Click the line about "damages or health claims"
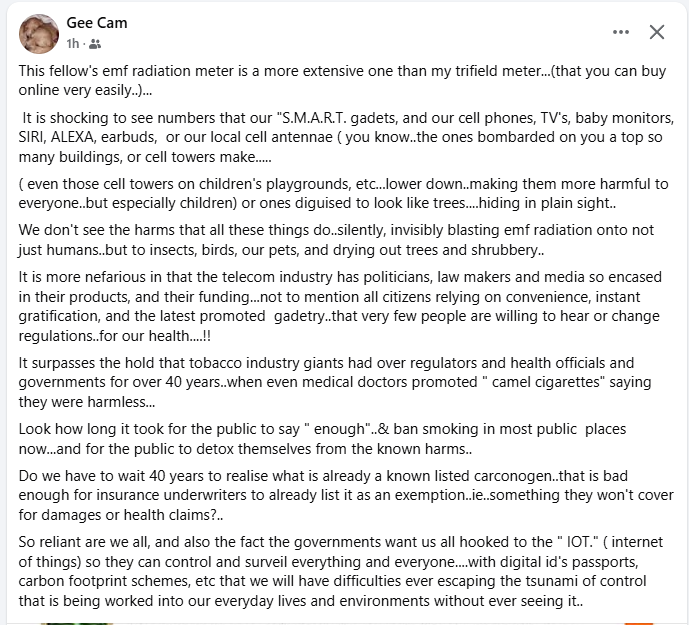 tap(120, 514)
